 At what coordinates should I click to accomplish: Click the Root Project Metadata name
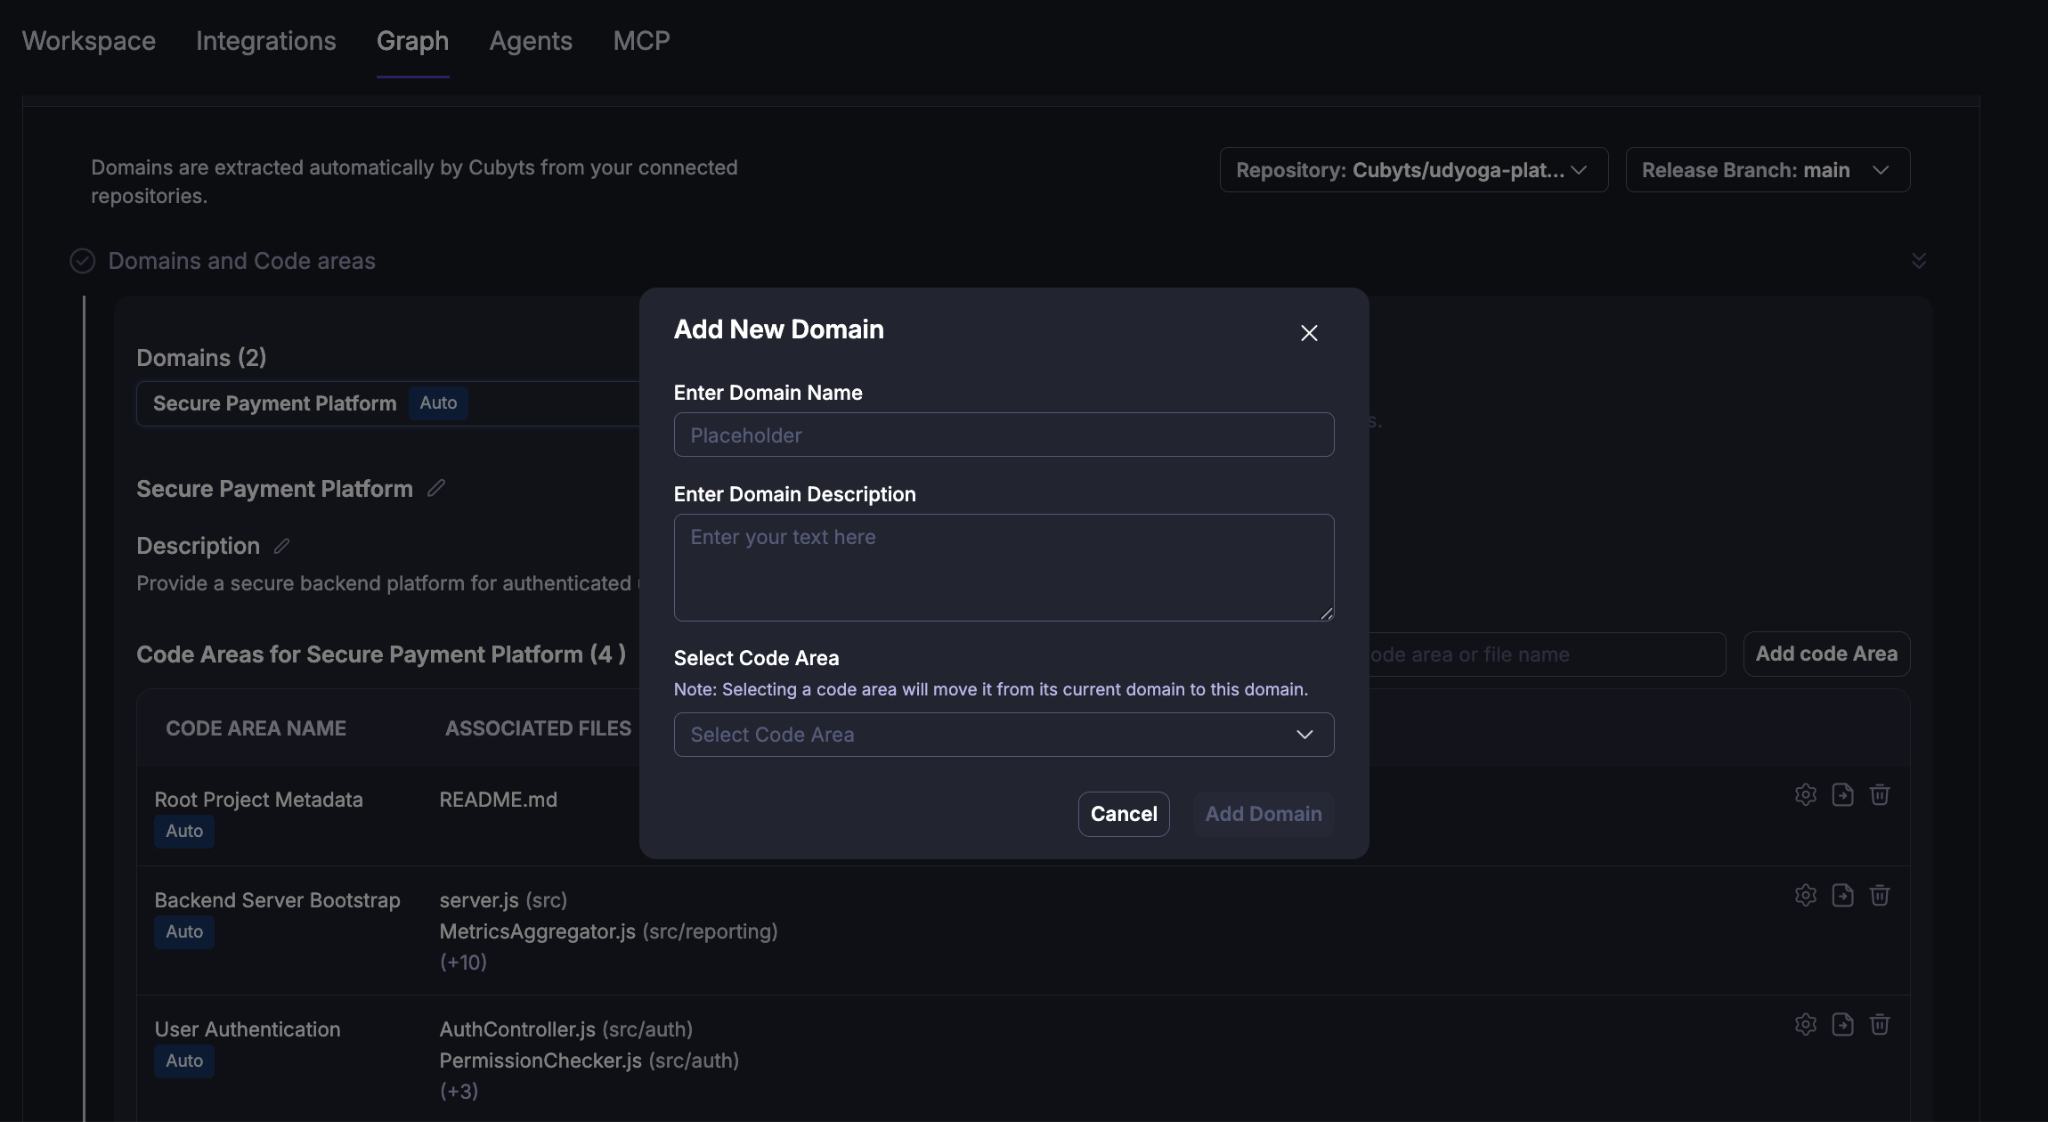click(258, 800)
